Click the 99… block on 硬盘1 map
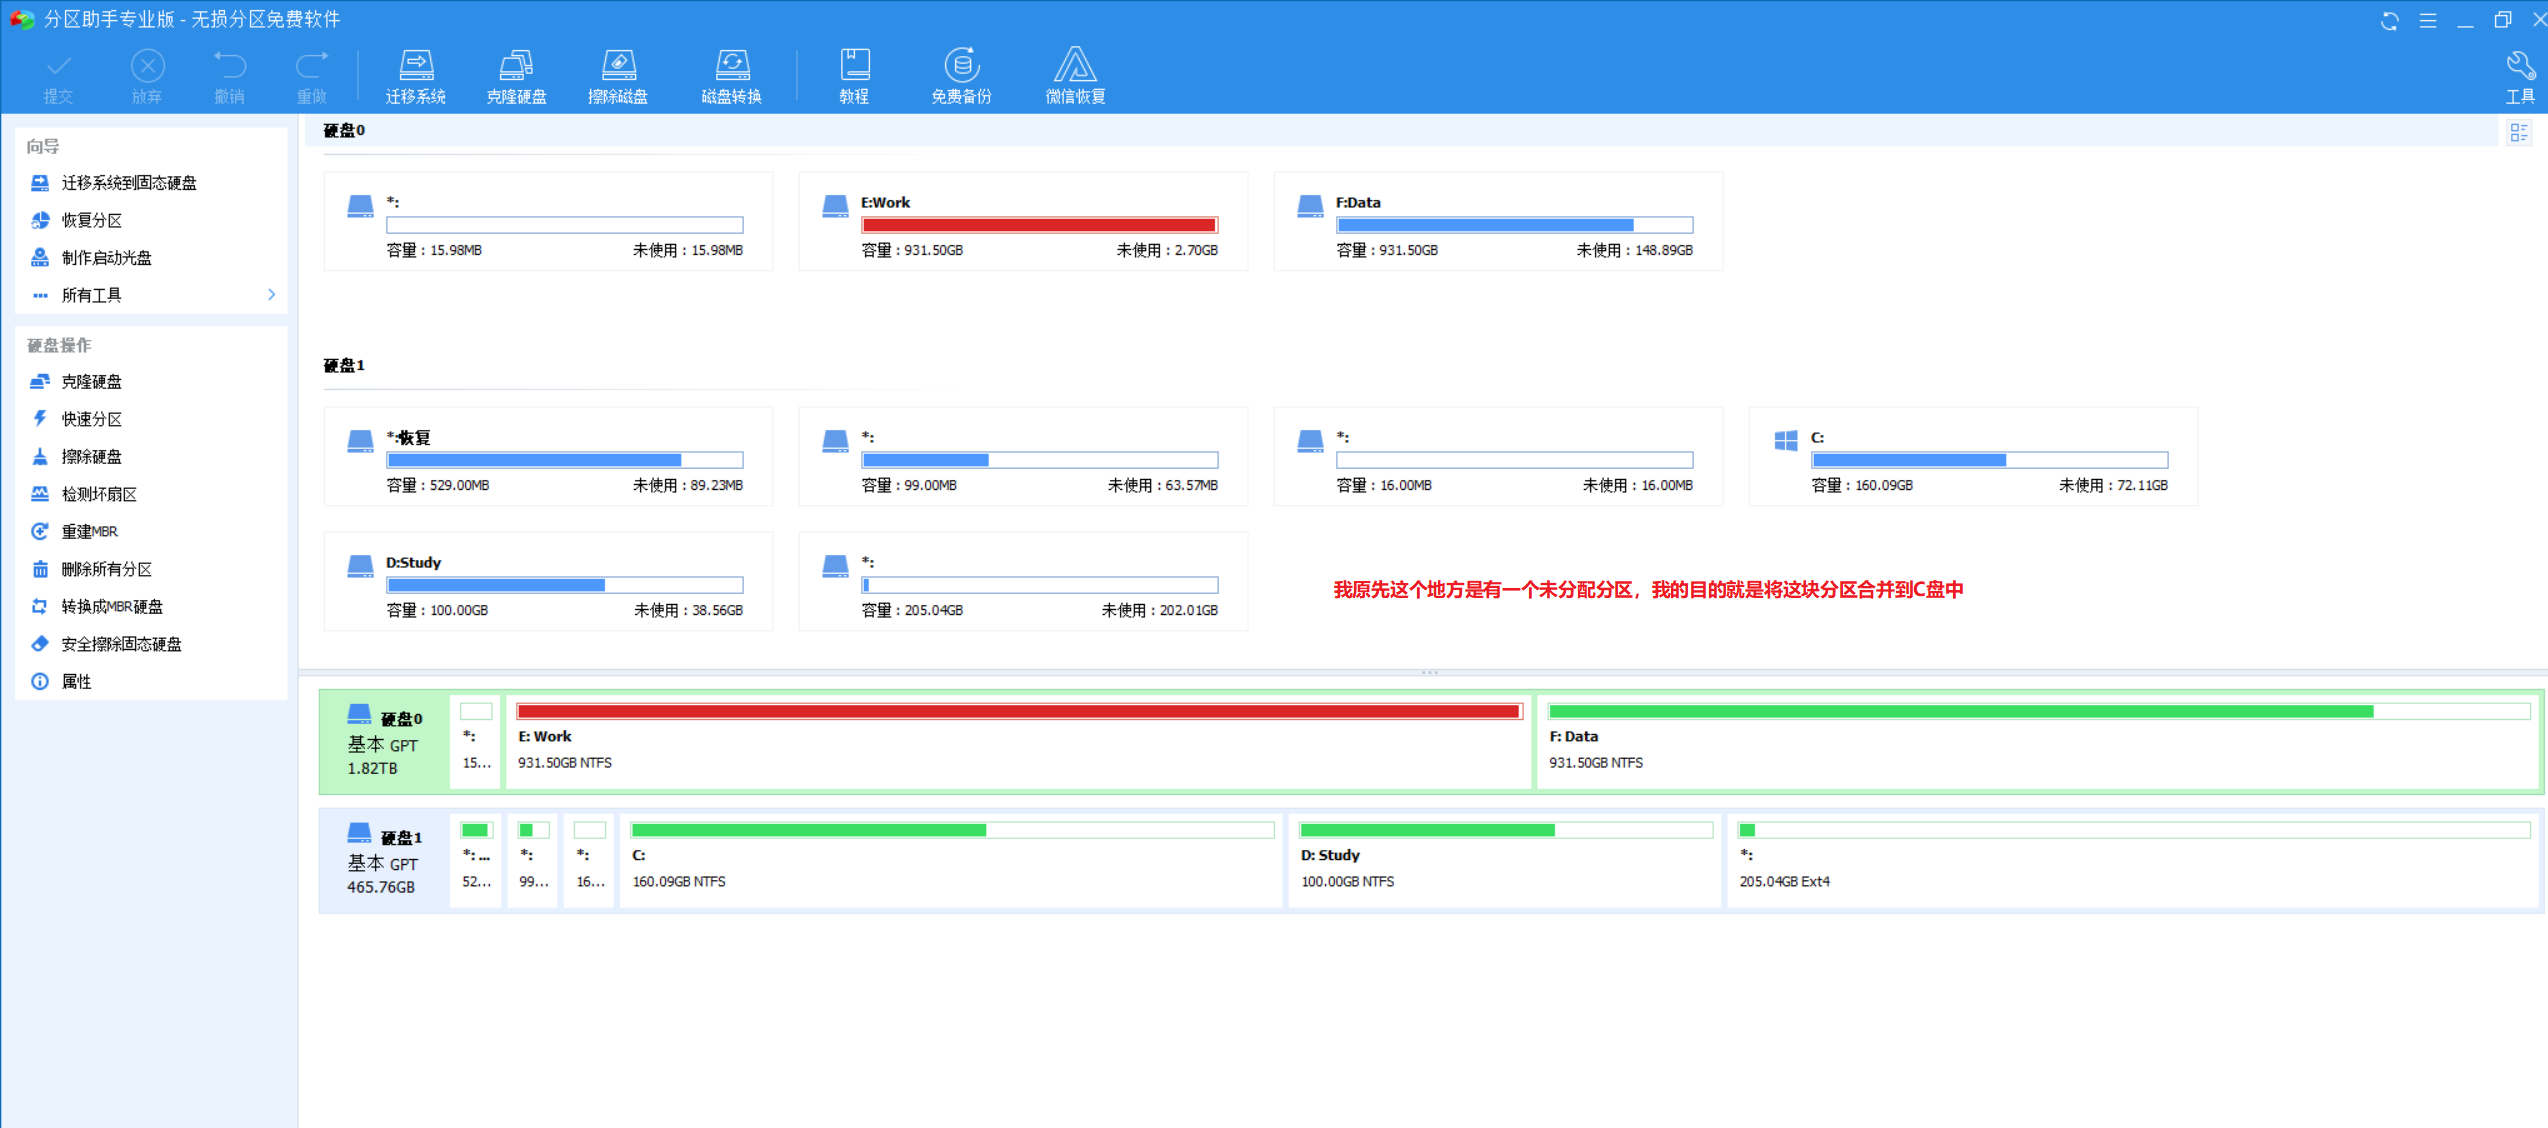 533,861
